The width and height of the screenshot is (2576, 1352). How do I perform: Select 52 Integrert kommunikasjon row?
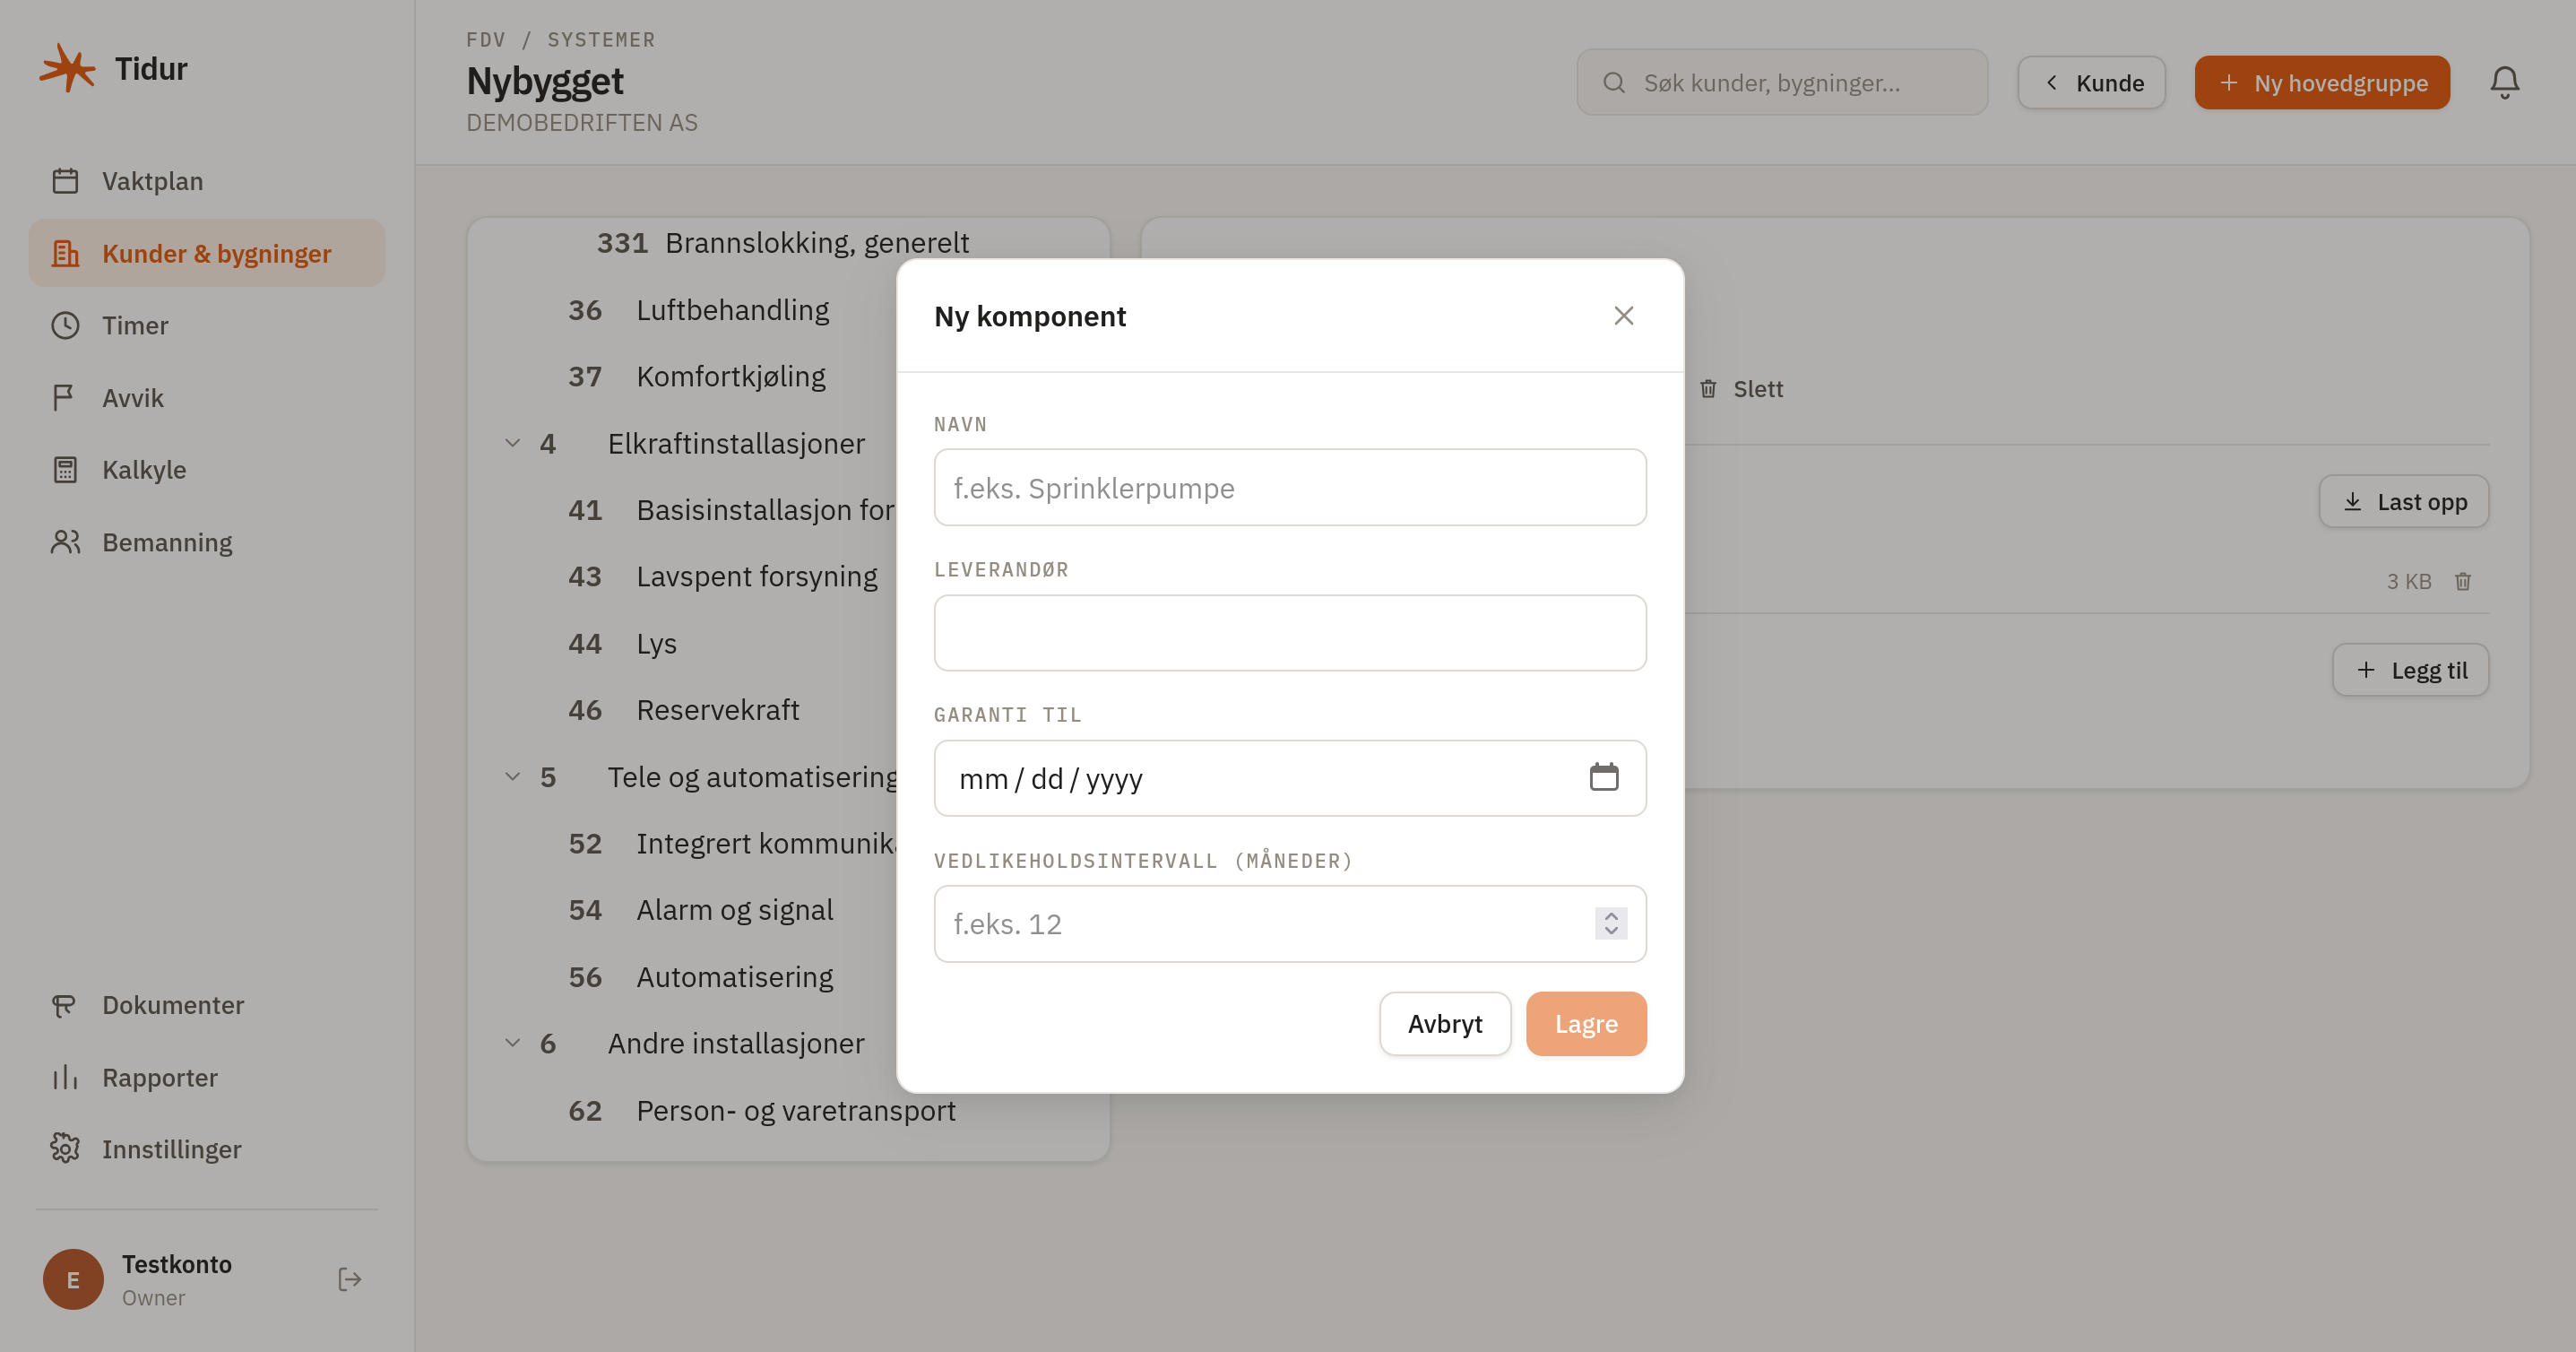[x=730, y=843]
